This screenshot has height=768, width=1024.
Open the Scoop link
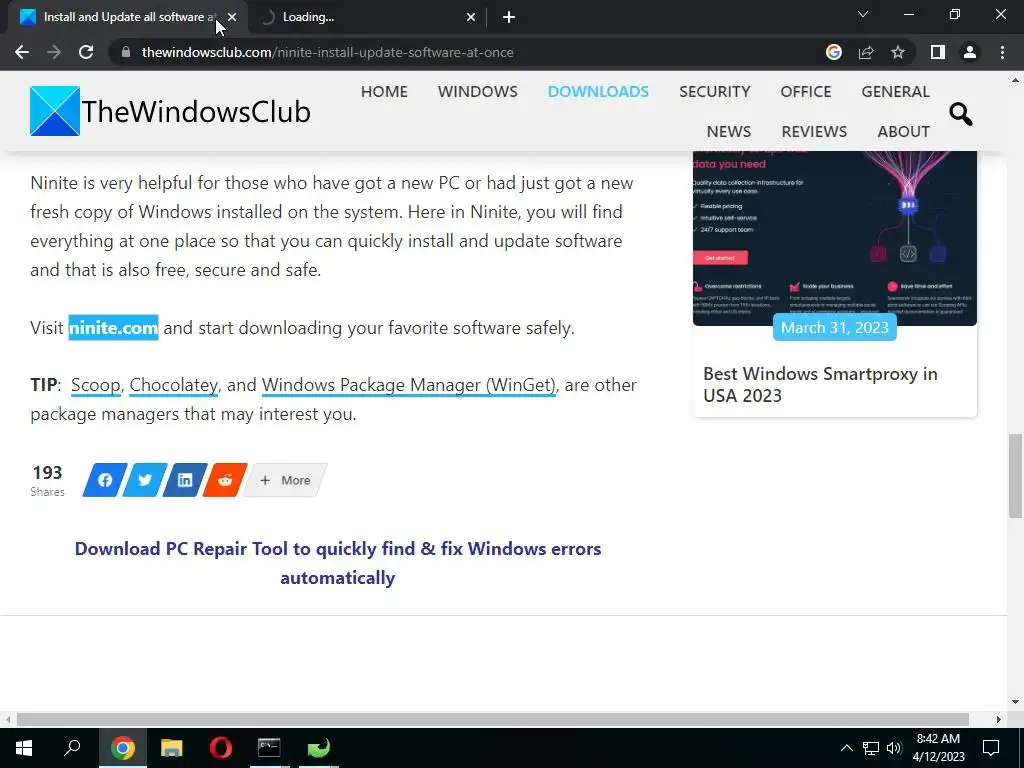(x=95, y=385)
